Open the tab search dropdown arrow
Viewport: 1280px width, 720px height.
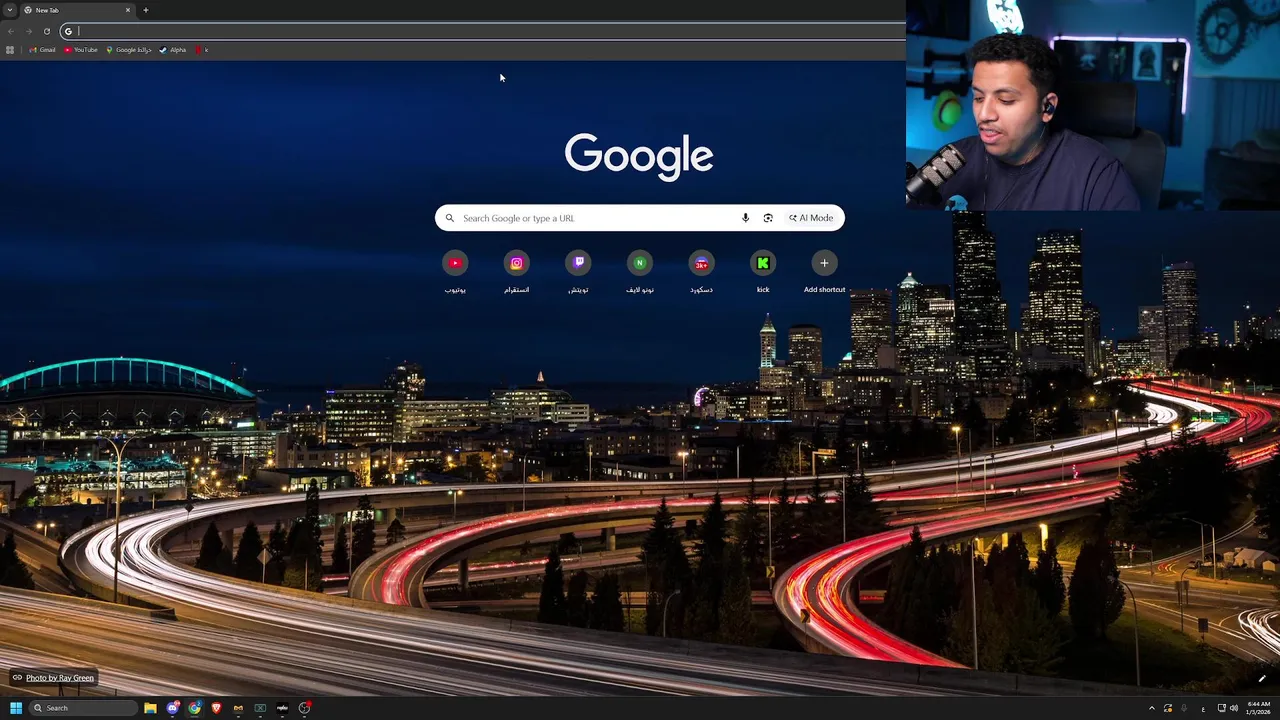click(x=11, y=10)
